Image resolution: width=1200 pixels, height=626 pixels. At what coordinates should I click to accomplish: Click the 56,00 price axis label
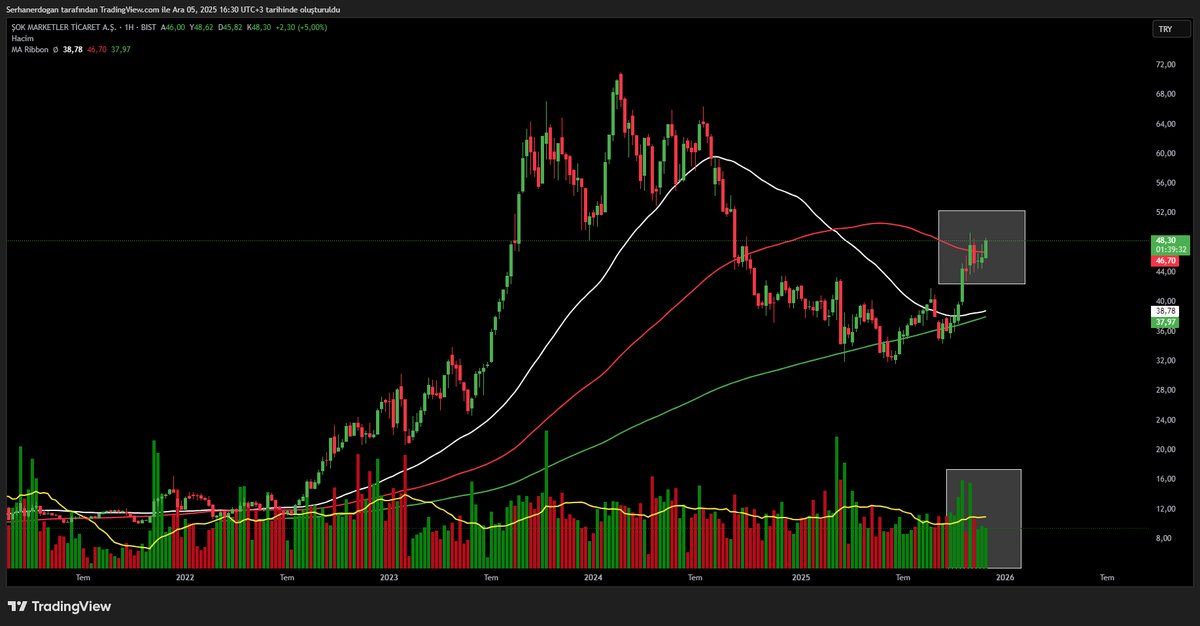pyautogui.click(x=1165, y=183)
